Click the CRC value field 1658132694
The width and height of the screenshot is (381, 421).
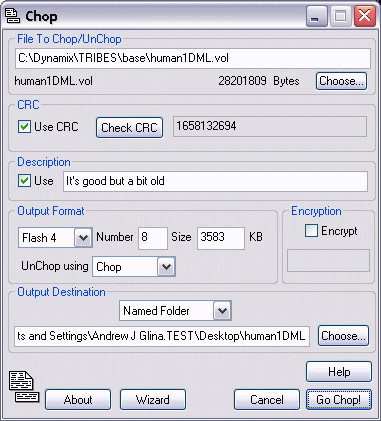[270, 126]
